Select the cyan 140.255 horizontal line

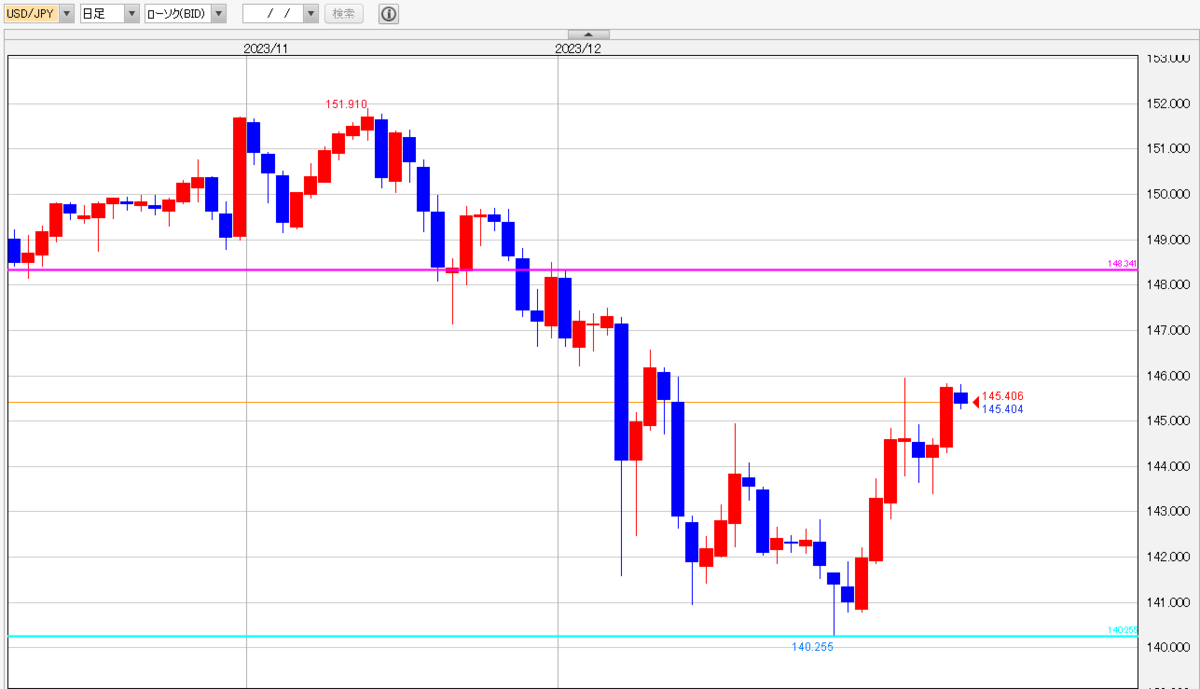click(572, 636)
